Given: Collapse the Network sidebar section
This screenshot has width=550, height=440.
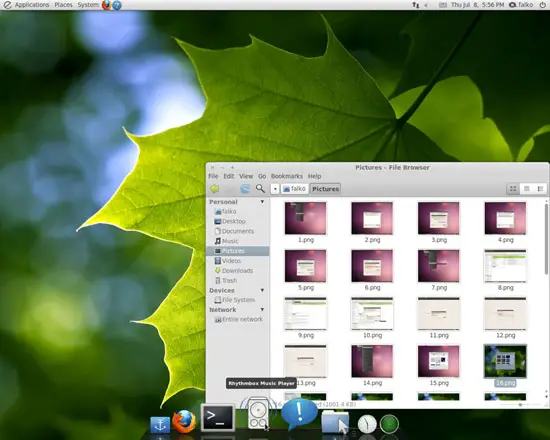Looking at the screenshot, I should [x=262, y=309].
